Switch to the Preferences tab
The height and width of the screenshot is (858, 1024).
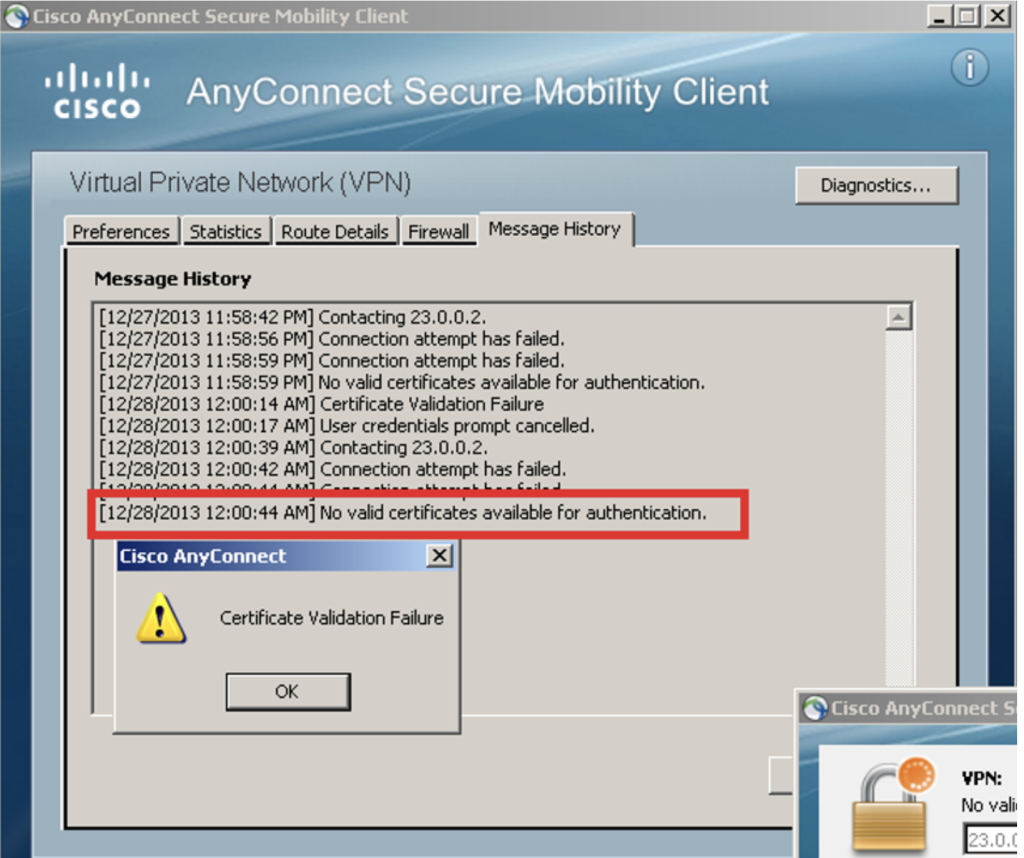tap(121, 232)
